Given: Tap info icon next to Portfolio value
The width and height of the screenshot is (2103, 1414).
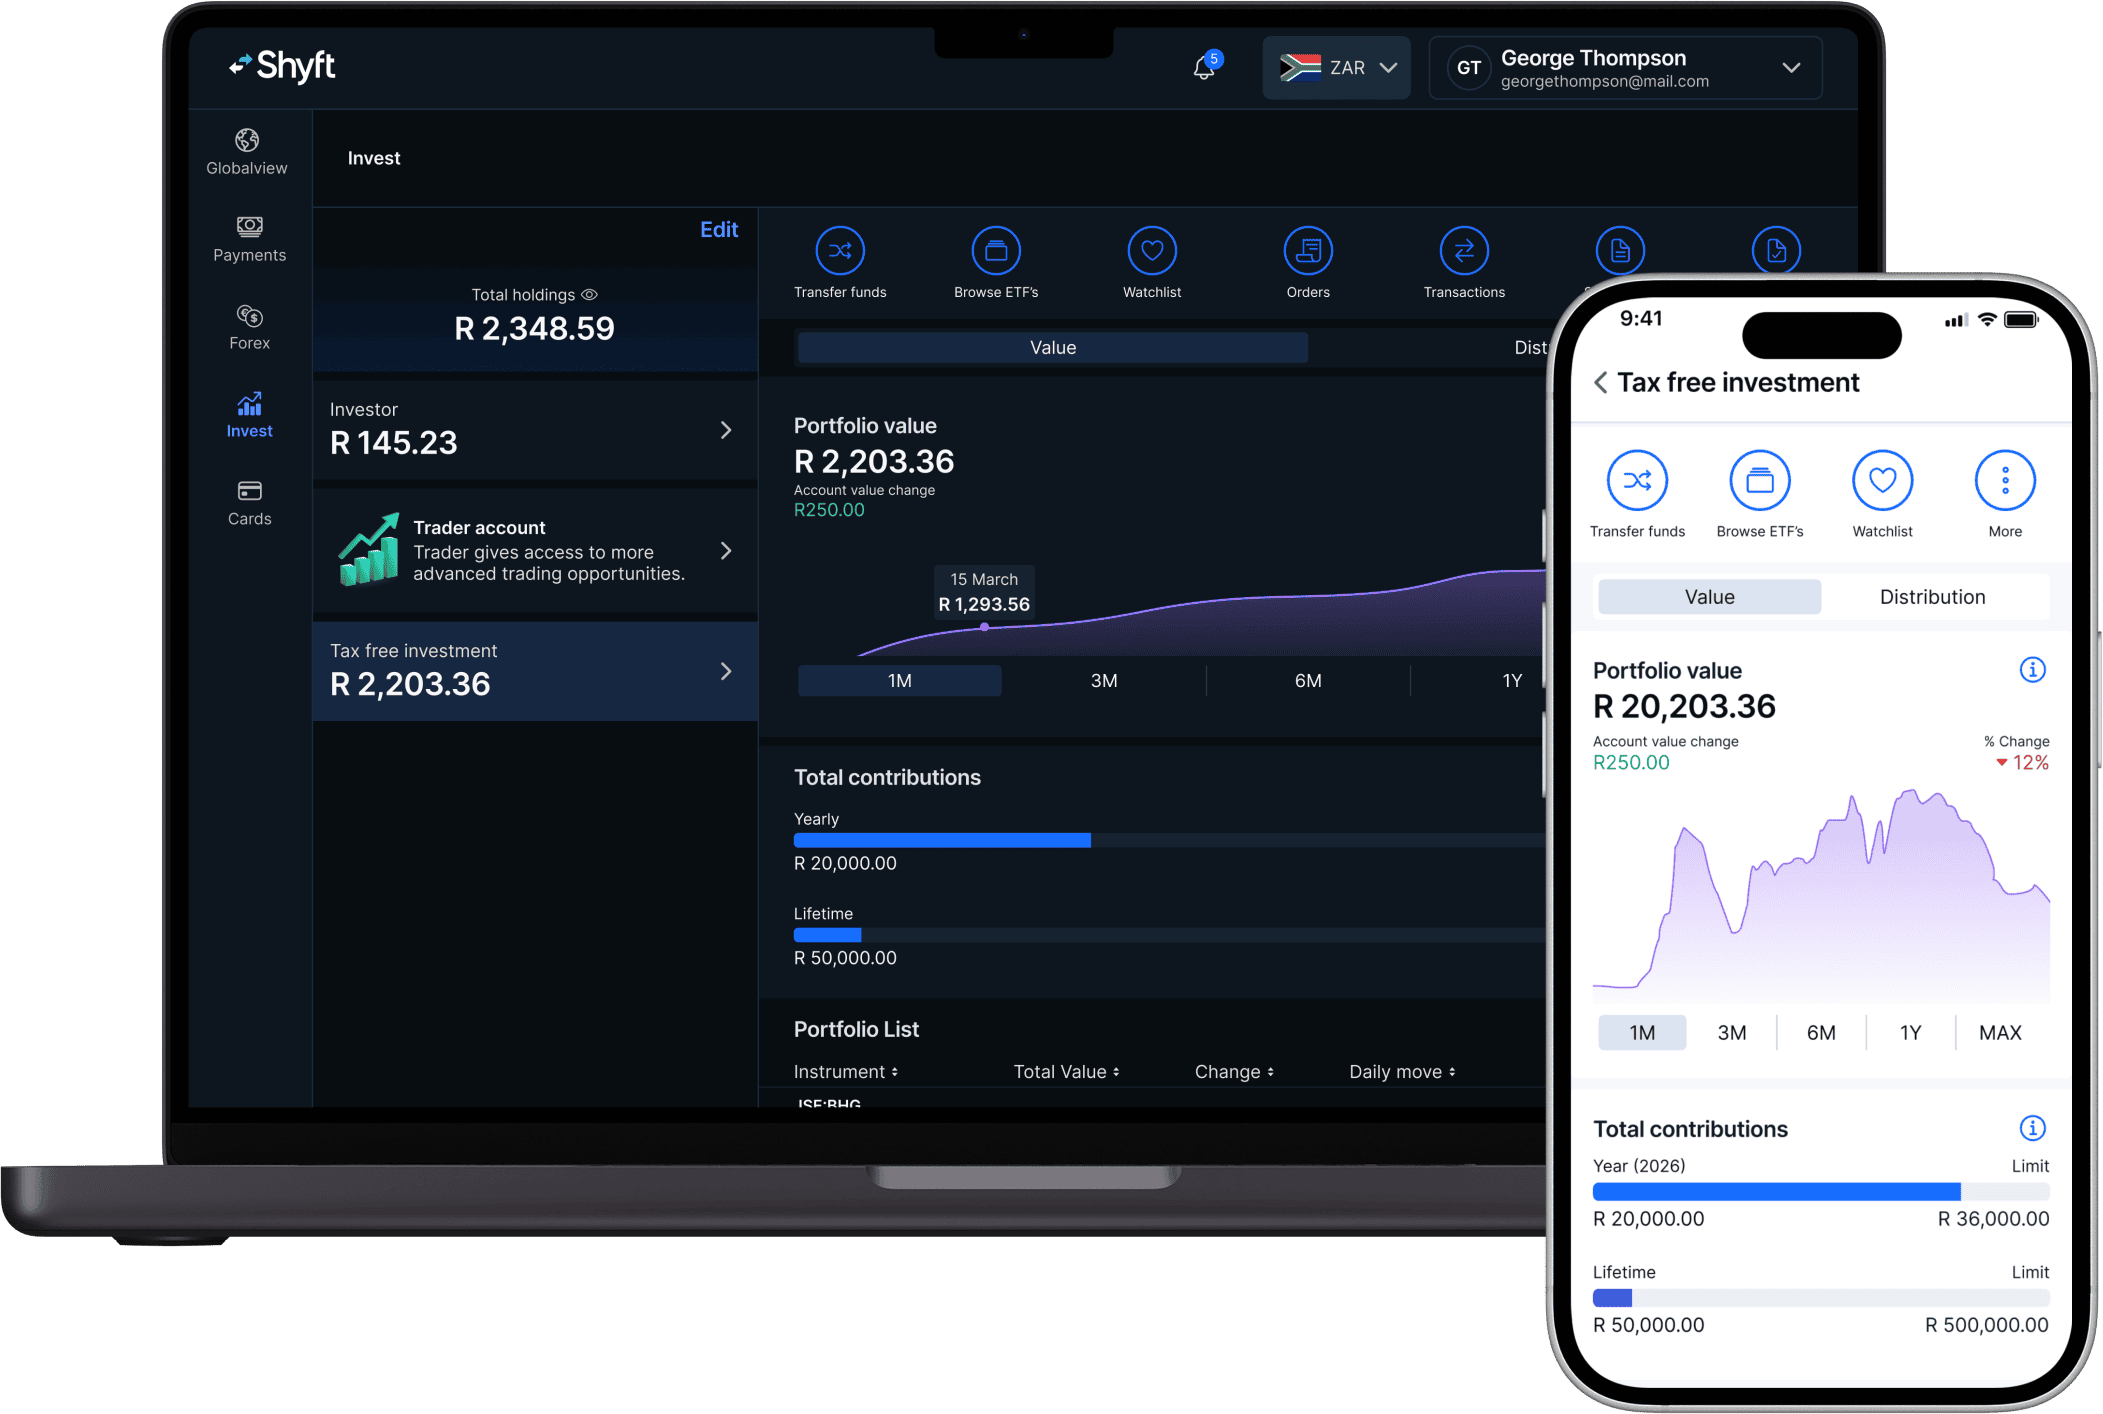Looking at the screenshot, I should pyautogui.click(x=2032, y=670).
